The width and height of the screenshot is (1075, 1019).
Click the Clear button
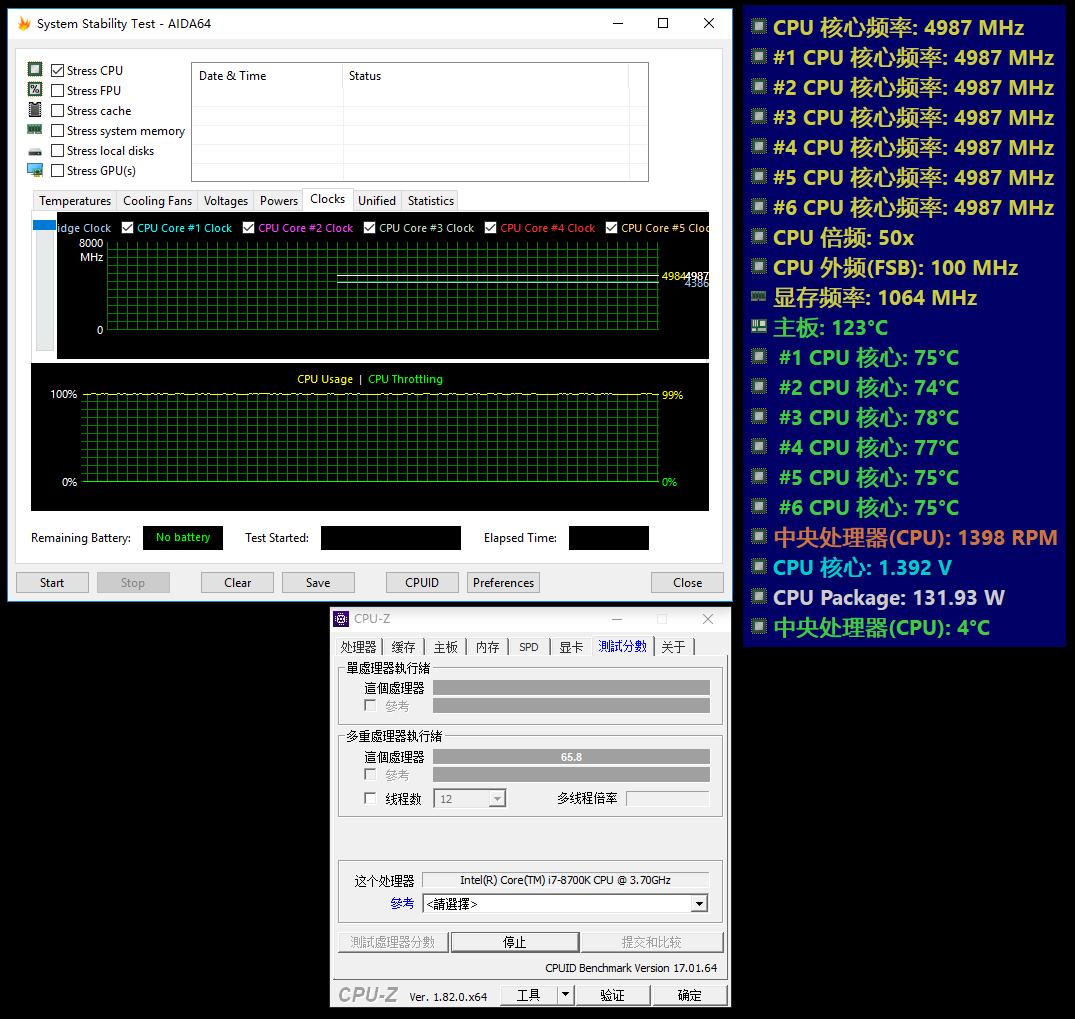[x=237, y=583]
